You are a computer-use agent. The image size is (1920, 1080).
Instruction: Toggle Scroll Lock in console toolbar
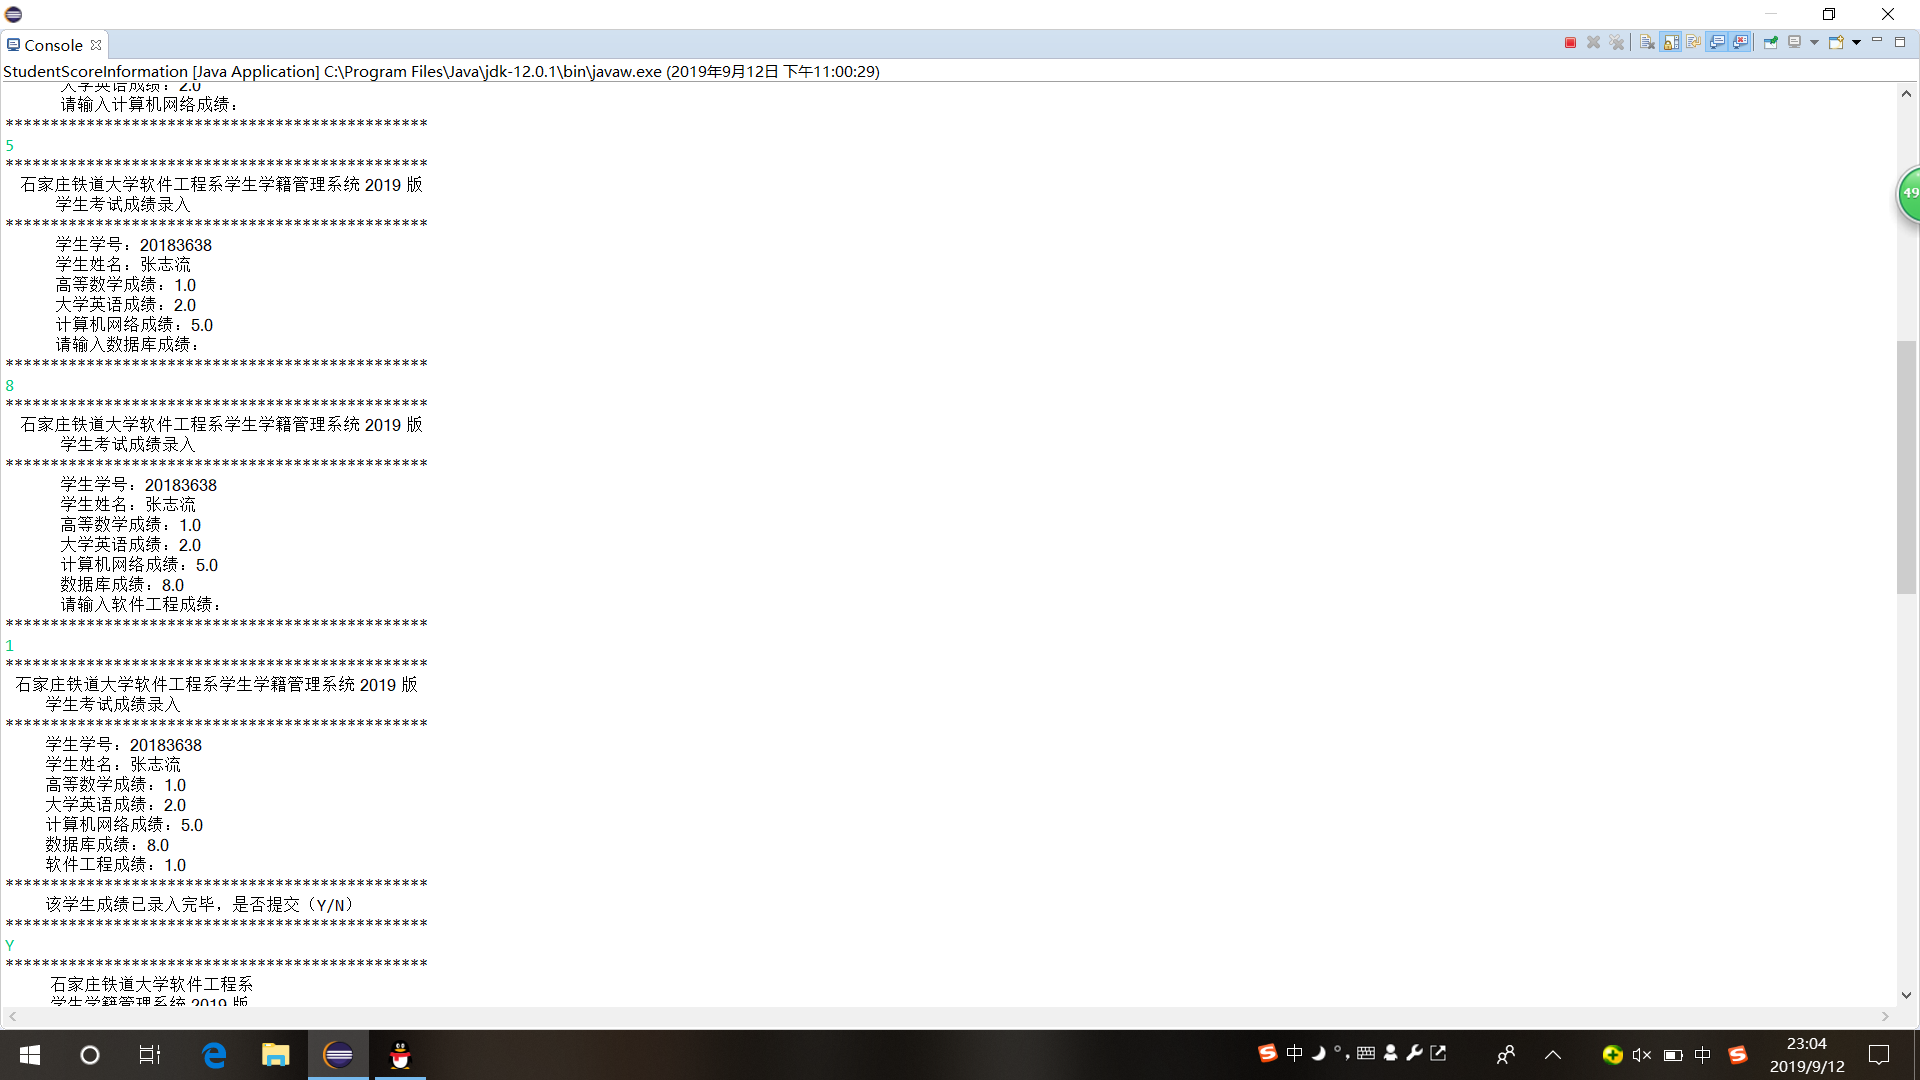pyautogui.click(x=1671, y=42)
